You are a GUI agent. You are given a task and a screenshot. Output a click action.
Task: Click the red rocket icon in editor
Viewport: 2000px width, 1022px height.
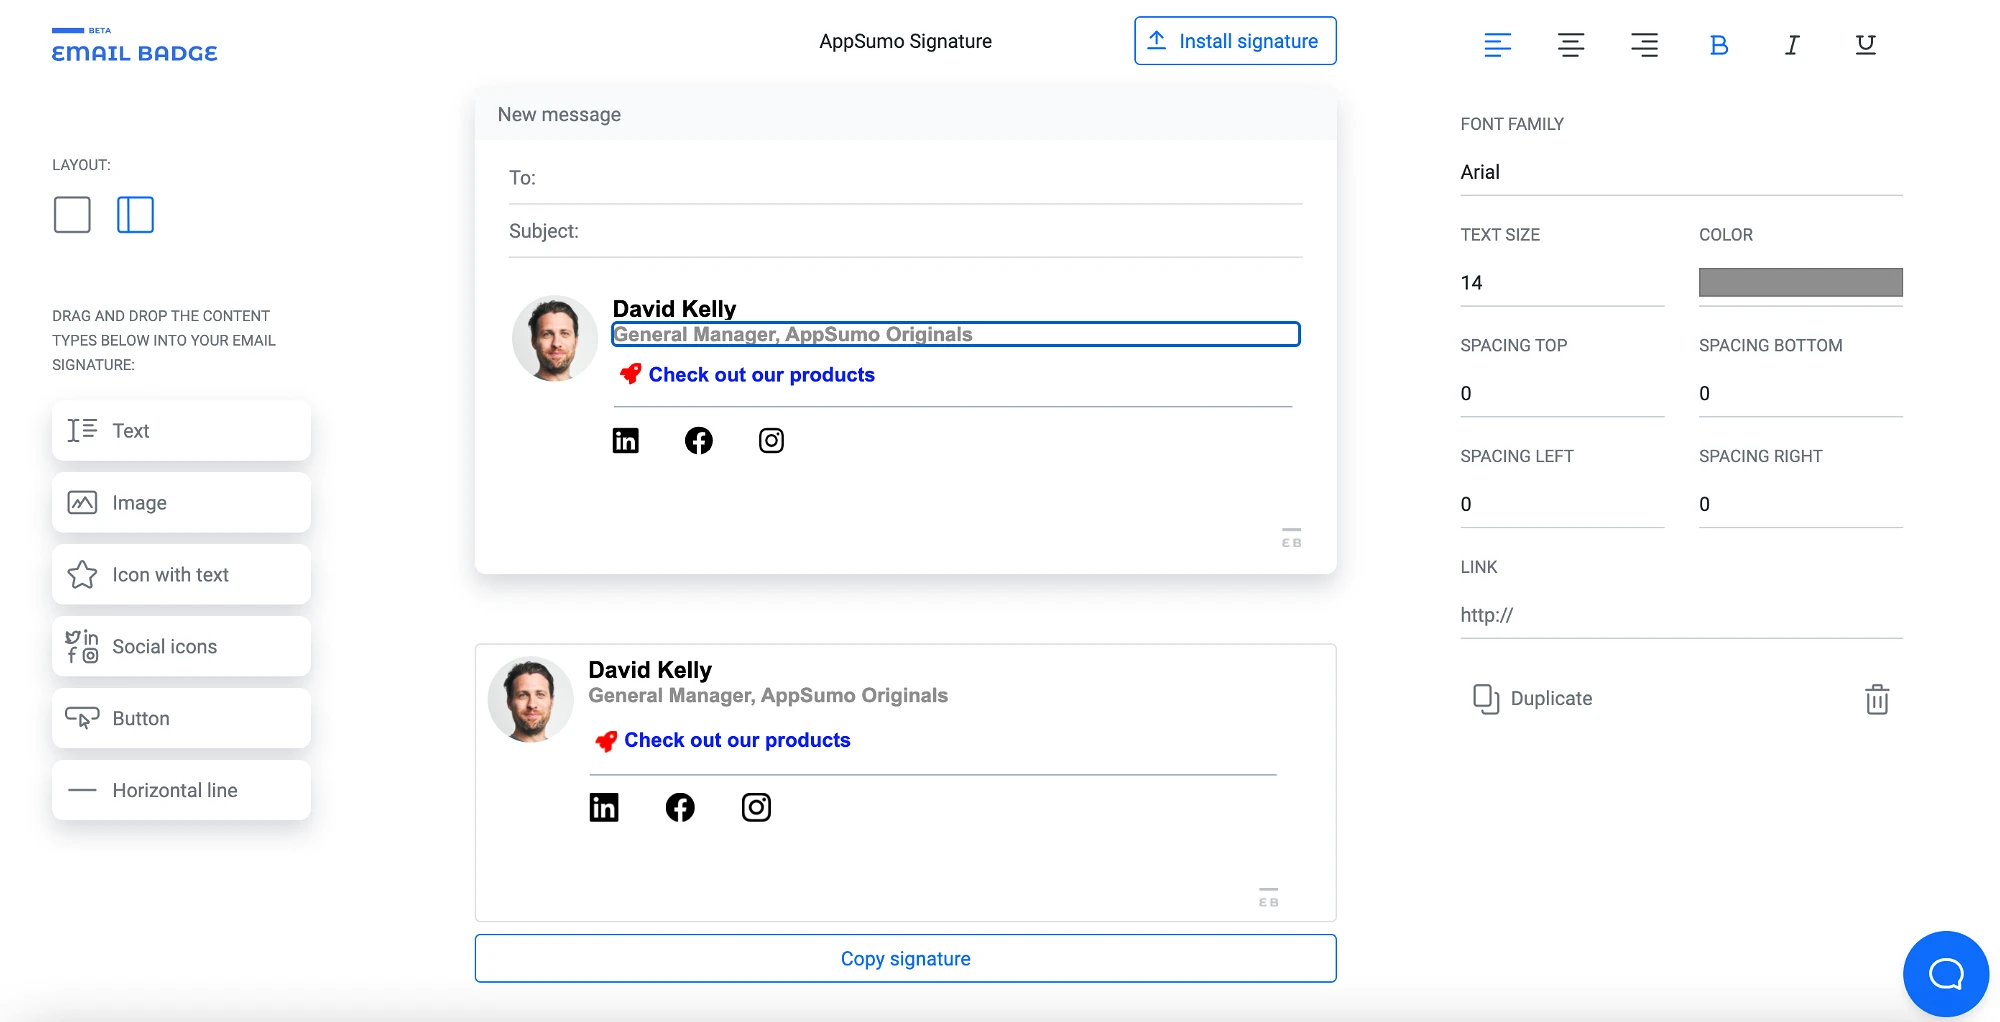click(630, 374)
